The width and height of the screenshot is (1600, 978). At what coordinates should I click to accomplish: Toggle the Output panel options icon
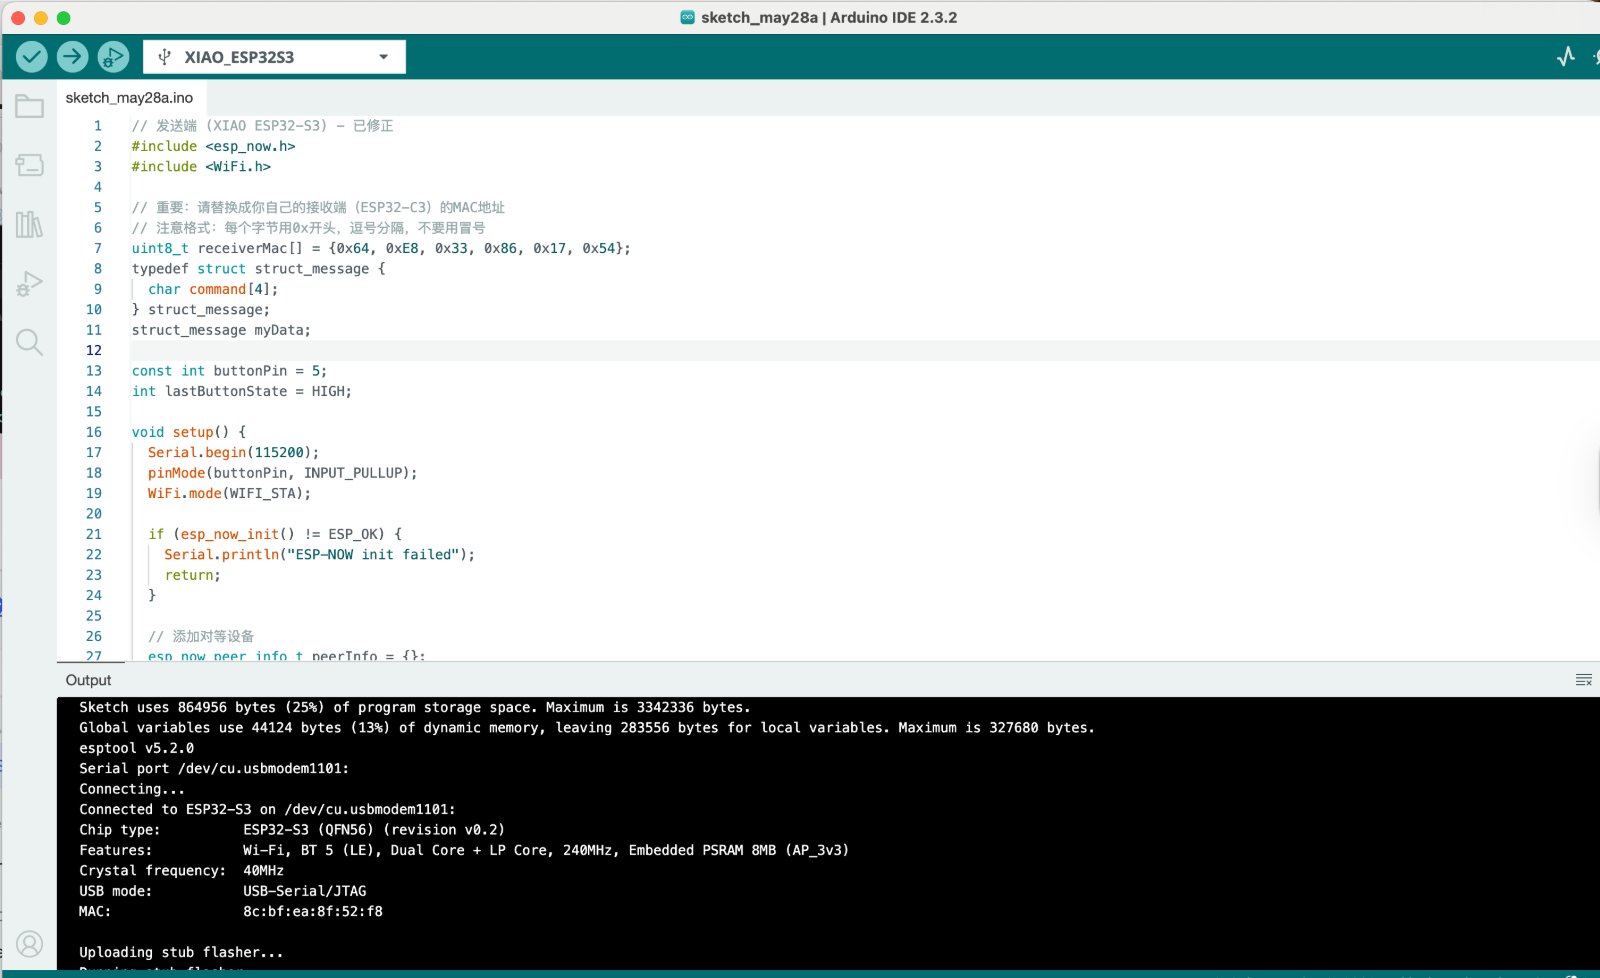click(1583, 680)
